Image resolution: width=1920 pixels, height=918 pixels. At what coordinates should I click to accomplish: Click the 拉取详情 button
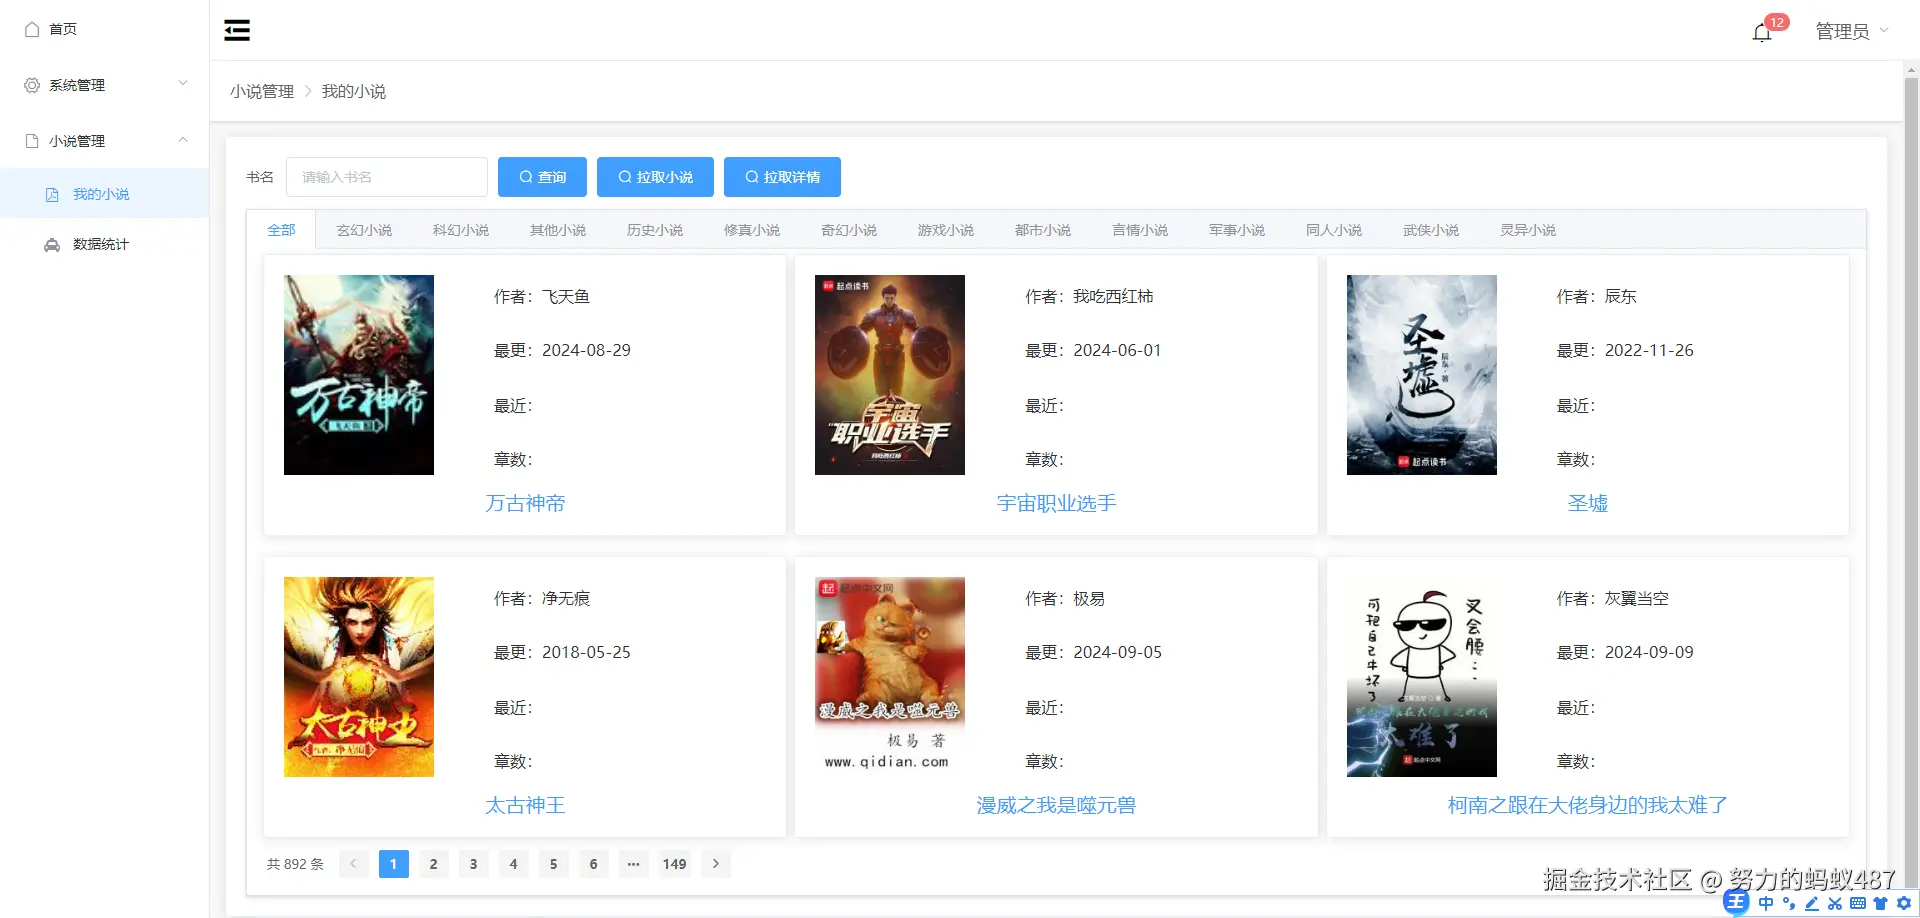[x=782, y=177]
